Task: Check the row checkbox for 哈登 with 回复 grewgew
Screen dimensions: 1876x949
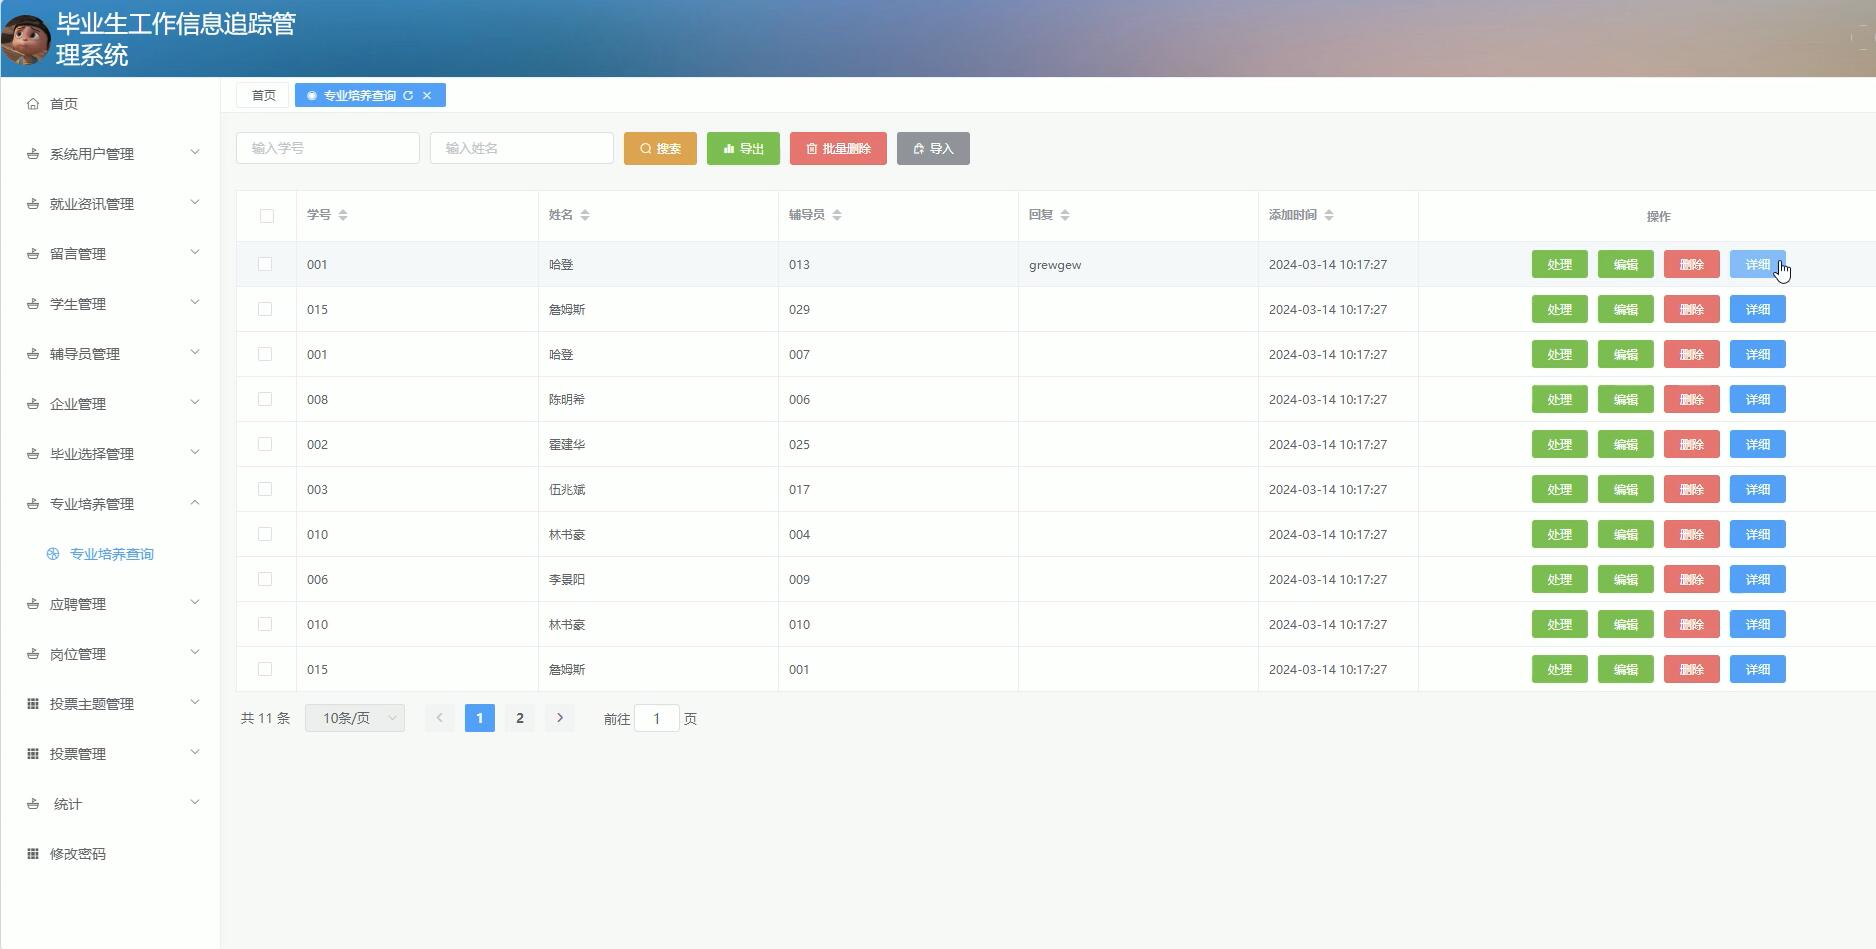Action: click(x=265, y=264)
